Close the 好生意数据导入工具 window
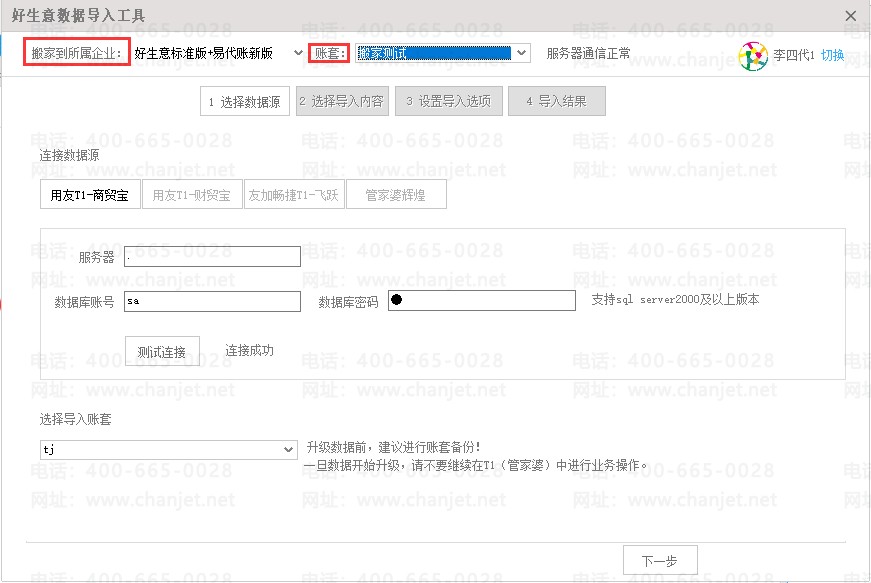Image resolution: width=871 pixels, height=583 pixels. tap(850, 16)
